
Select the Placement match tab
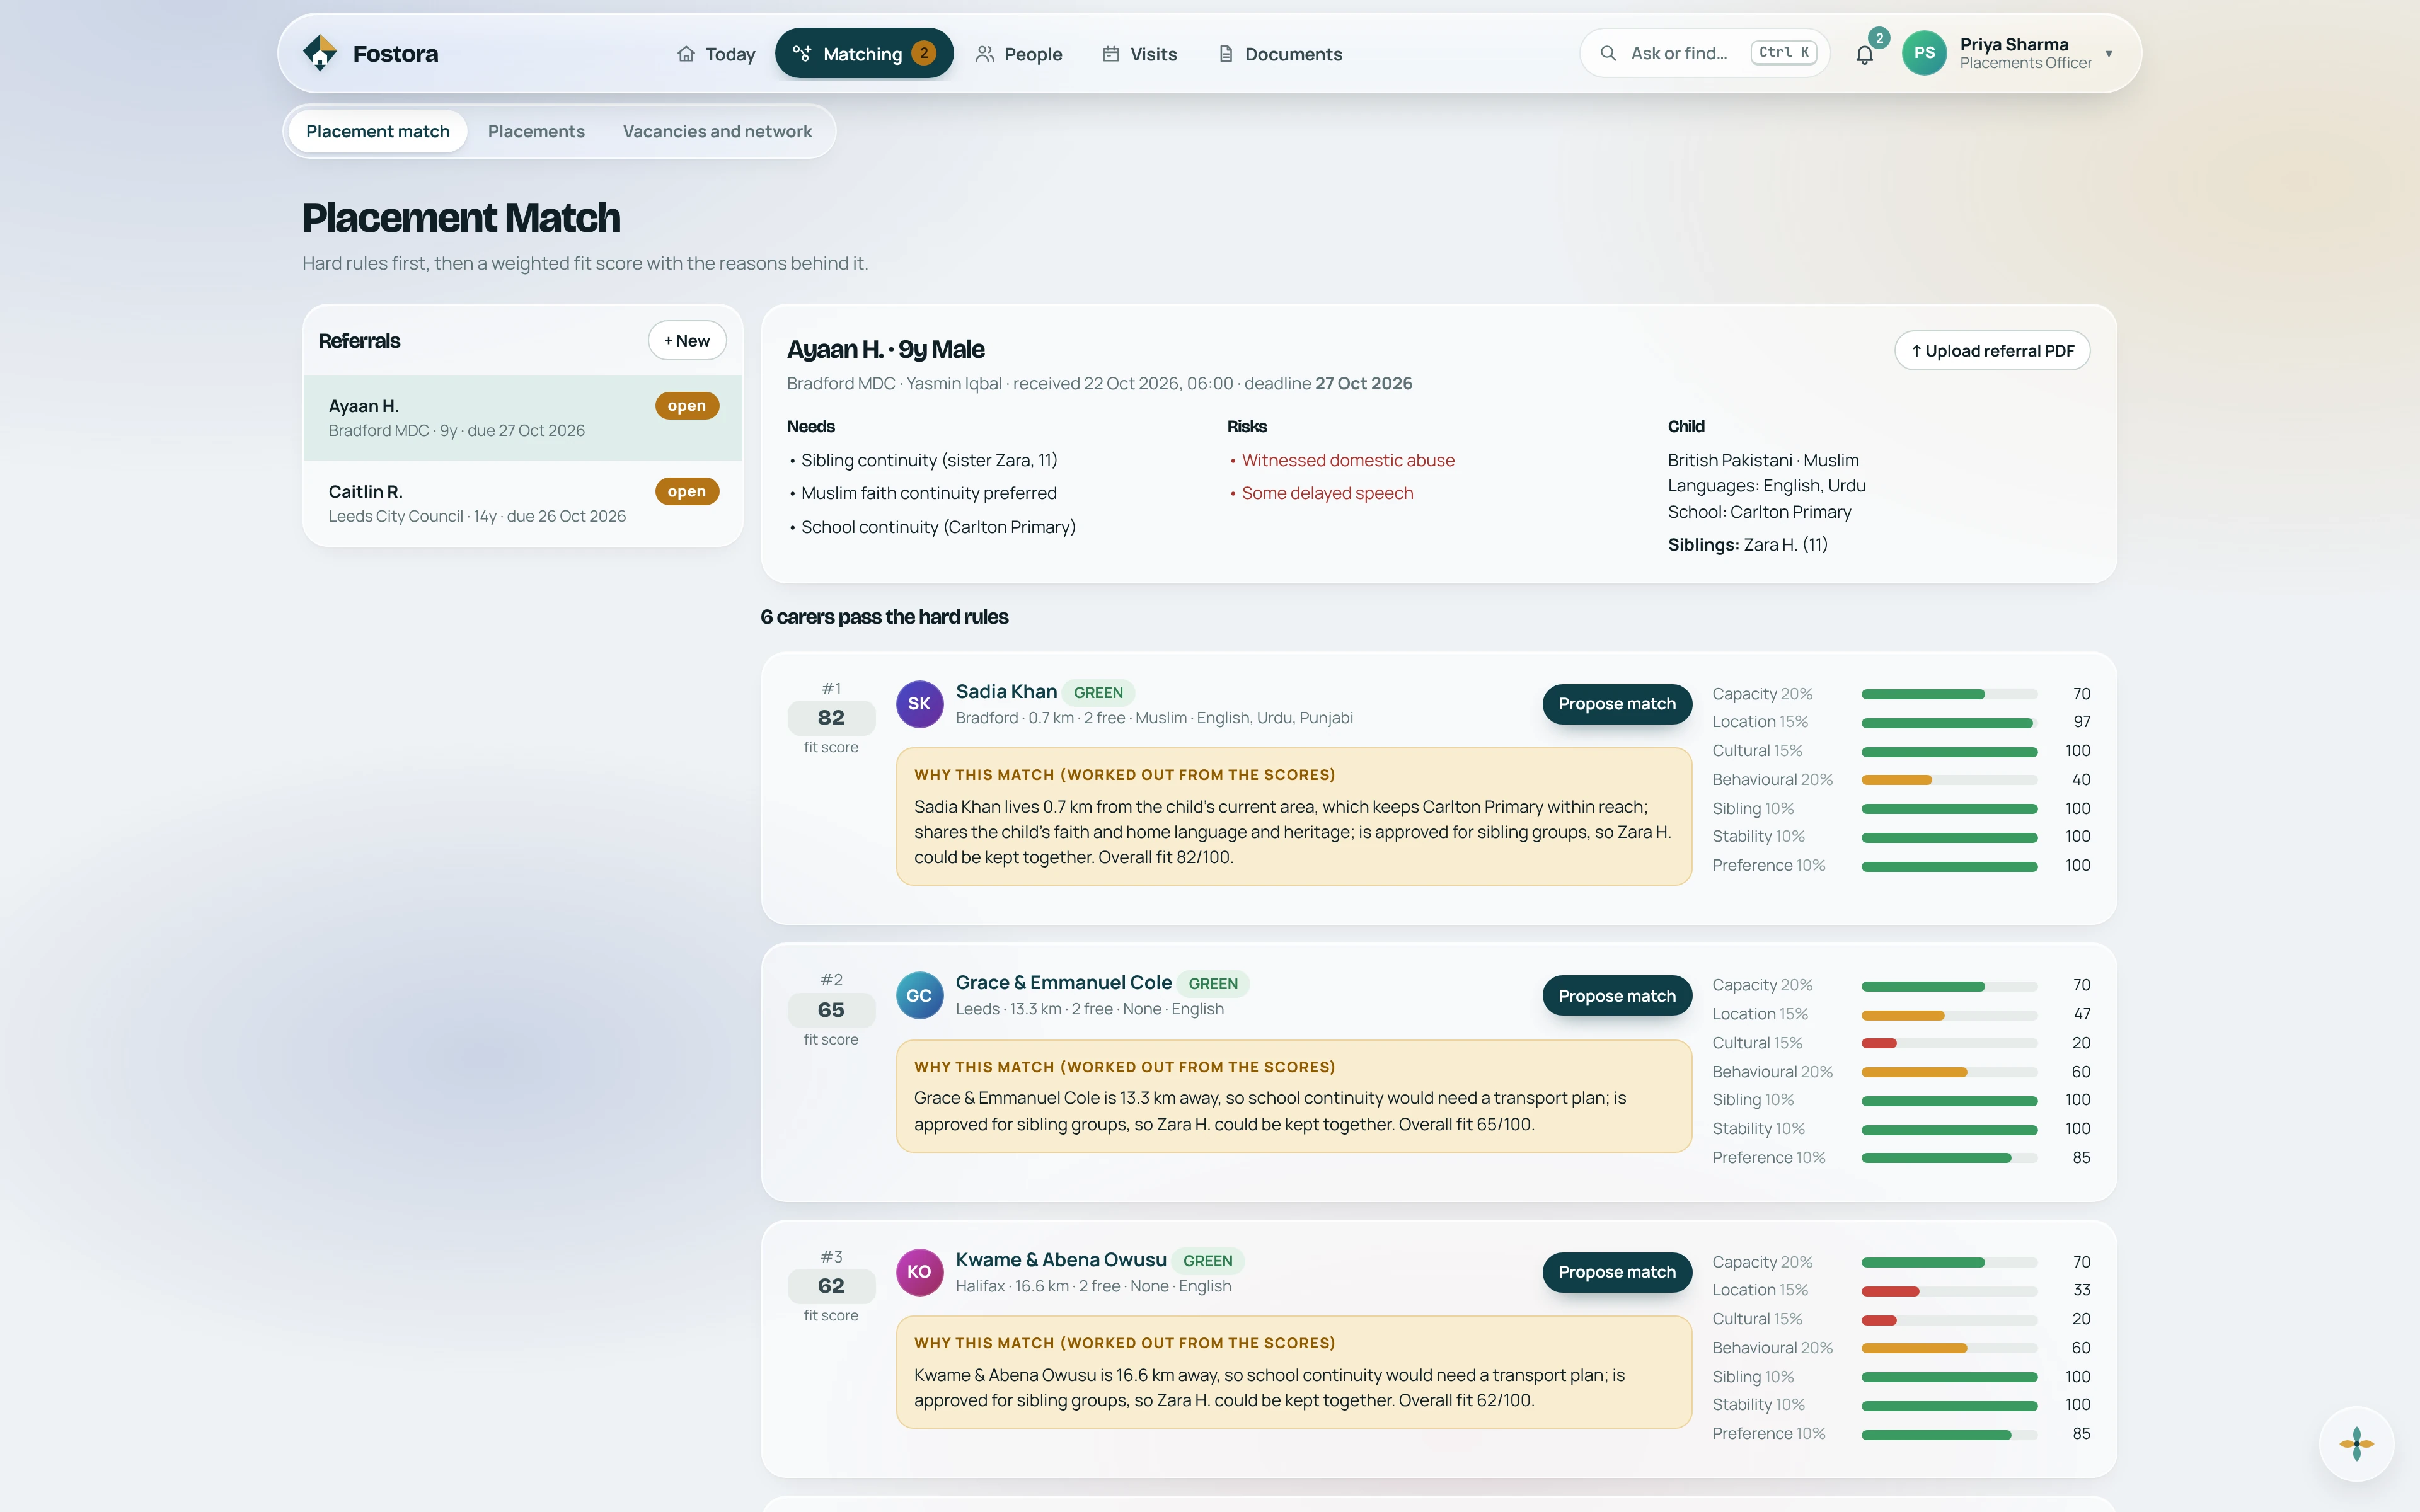(x=378, y=131)
